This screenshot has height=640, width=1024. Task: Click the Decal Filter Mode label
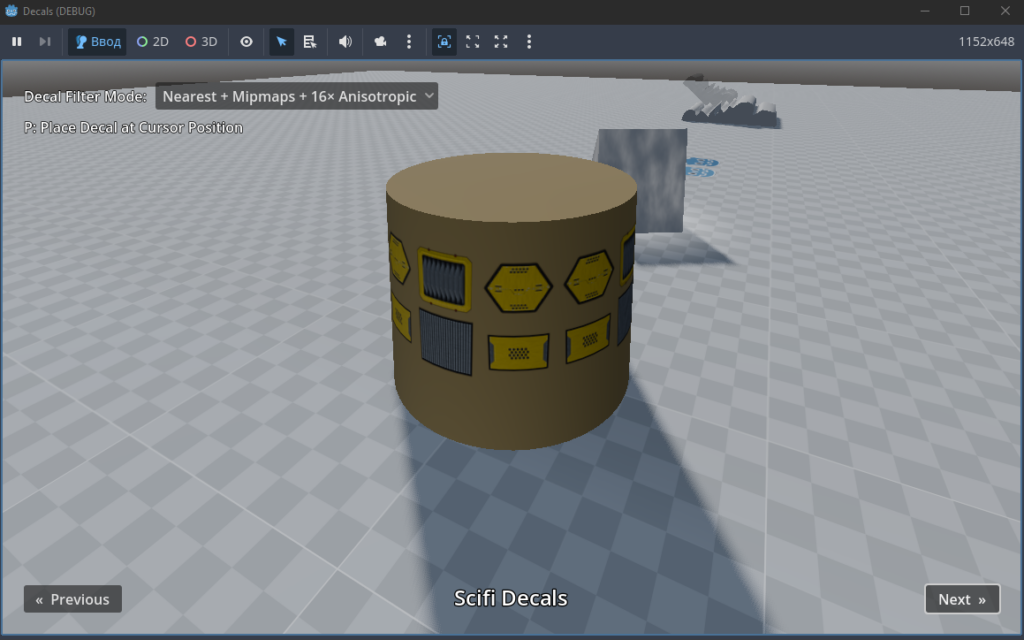click(x=86, y=97)
